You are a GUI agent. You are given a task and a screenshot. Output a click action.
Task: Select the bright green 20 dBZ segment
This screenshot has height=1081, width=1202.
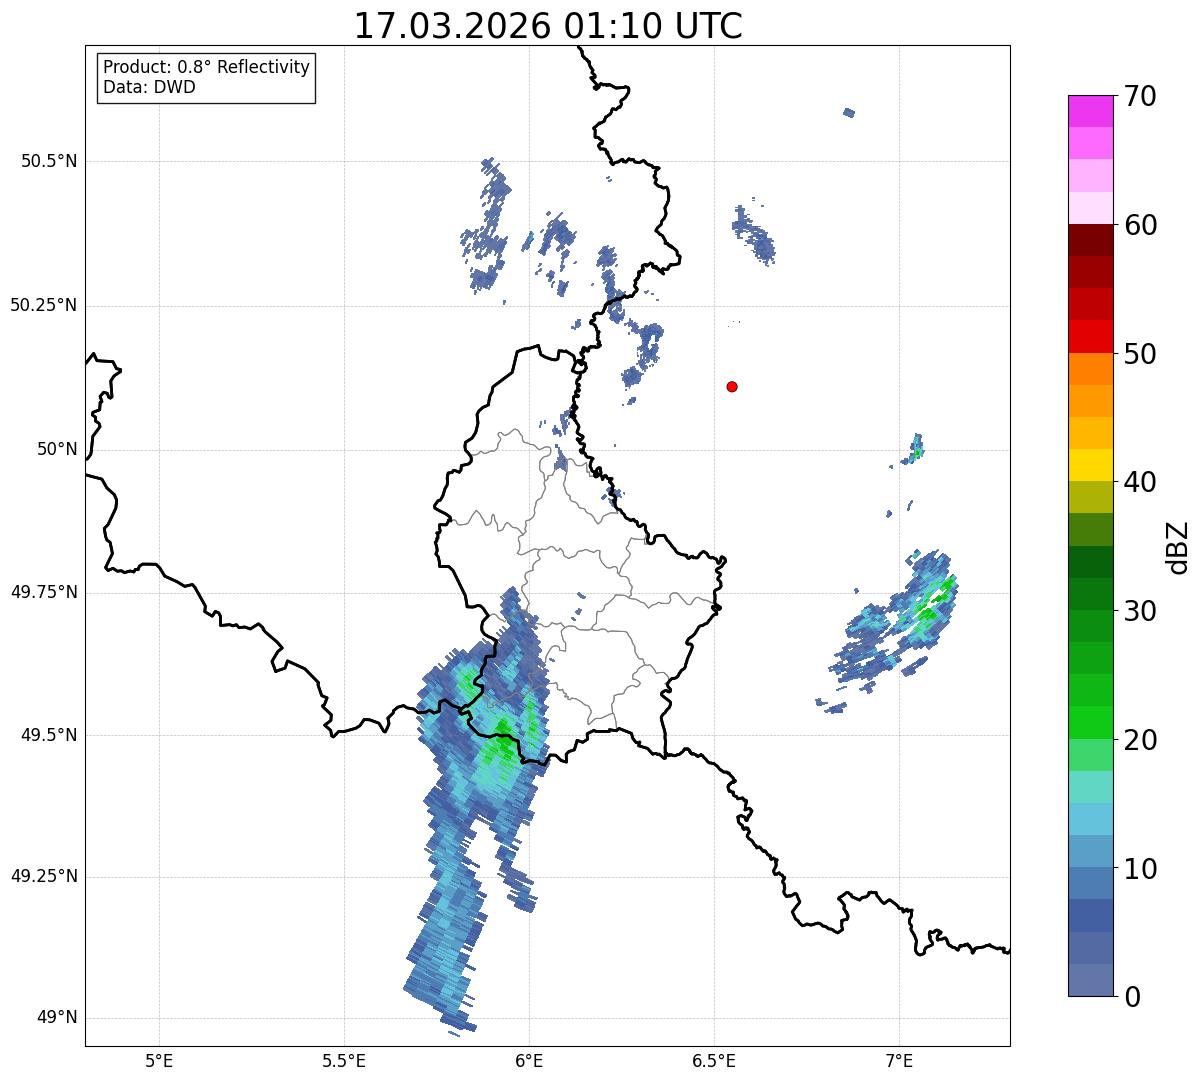pos(1093,723)
